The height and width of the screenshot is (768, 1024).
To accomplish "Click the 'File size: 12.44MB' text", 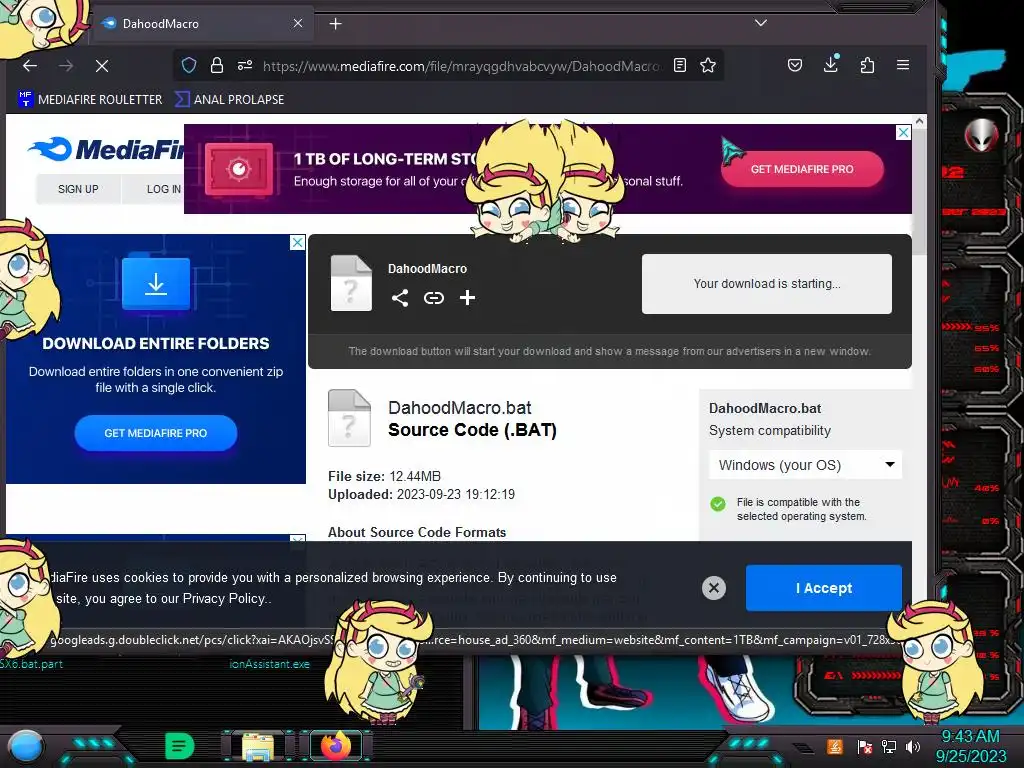I will coord(384,476).
